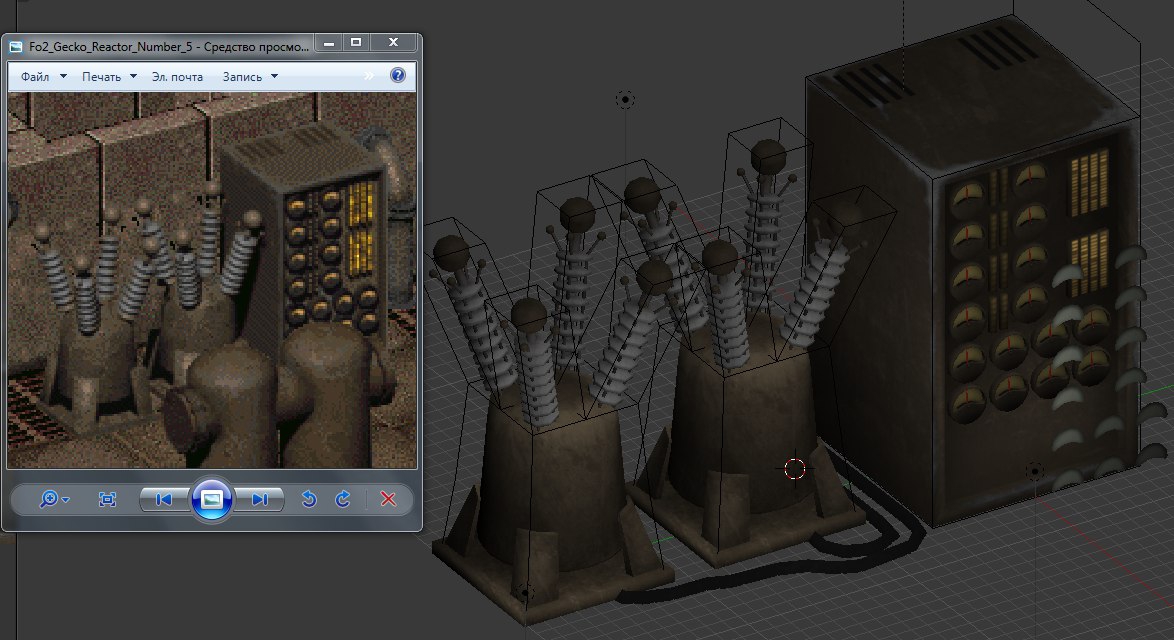Open the zoom magnifier control
This screenshot has height=640, width=1174.
54,499
